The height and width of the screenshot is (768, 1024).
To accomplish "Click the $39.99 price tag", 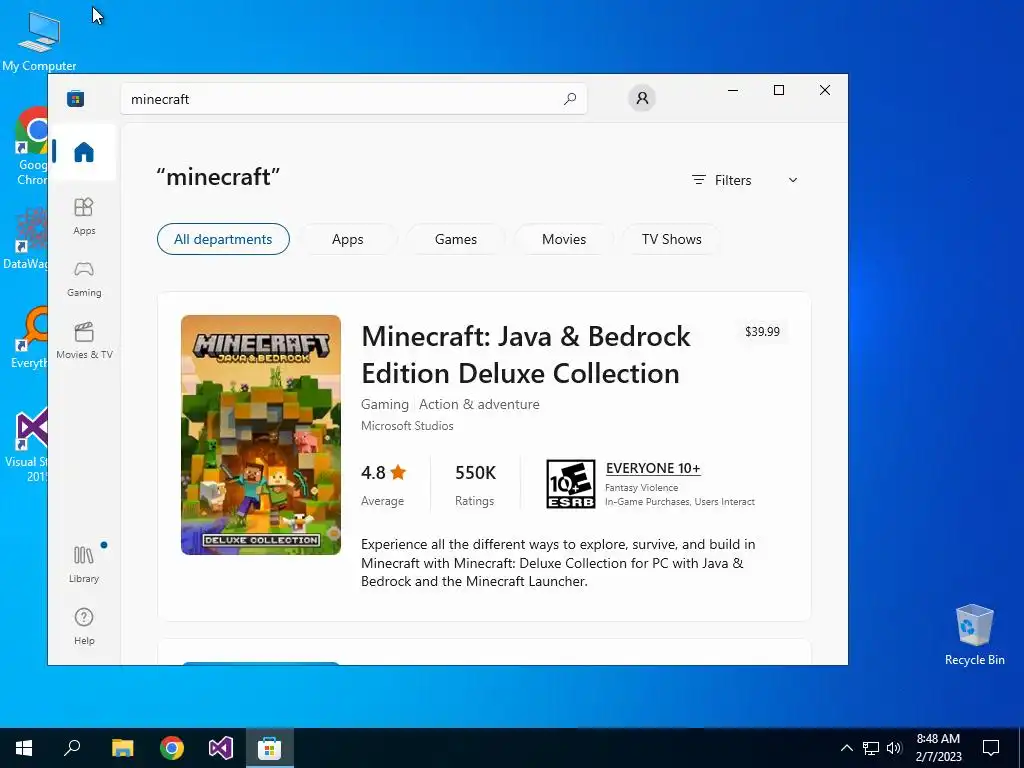I will tap(762, 331).
